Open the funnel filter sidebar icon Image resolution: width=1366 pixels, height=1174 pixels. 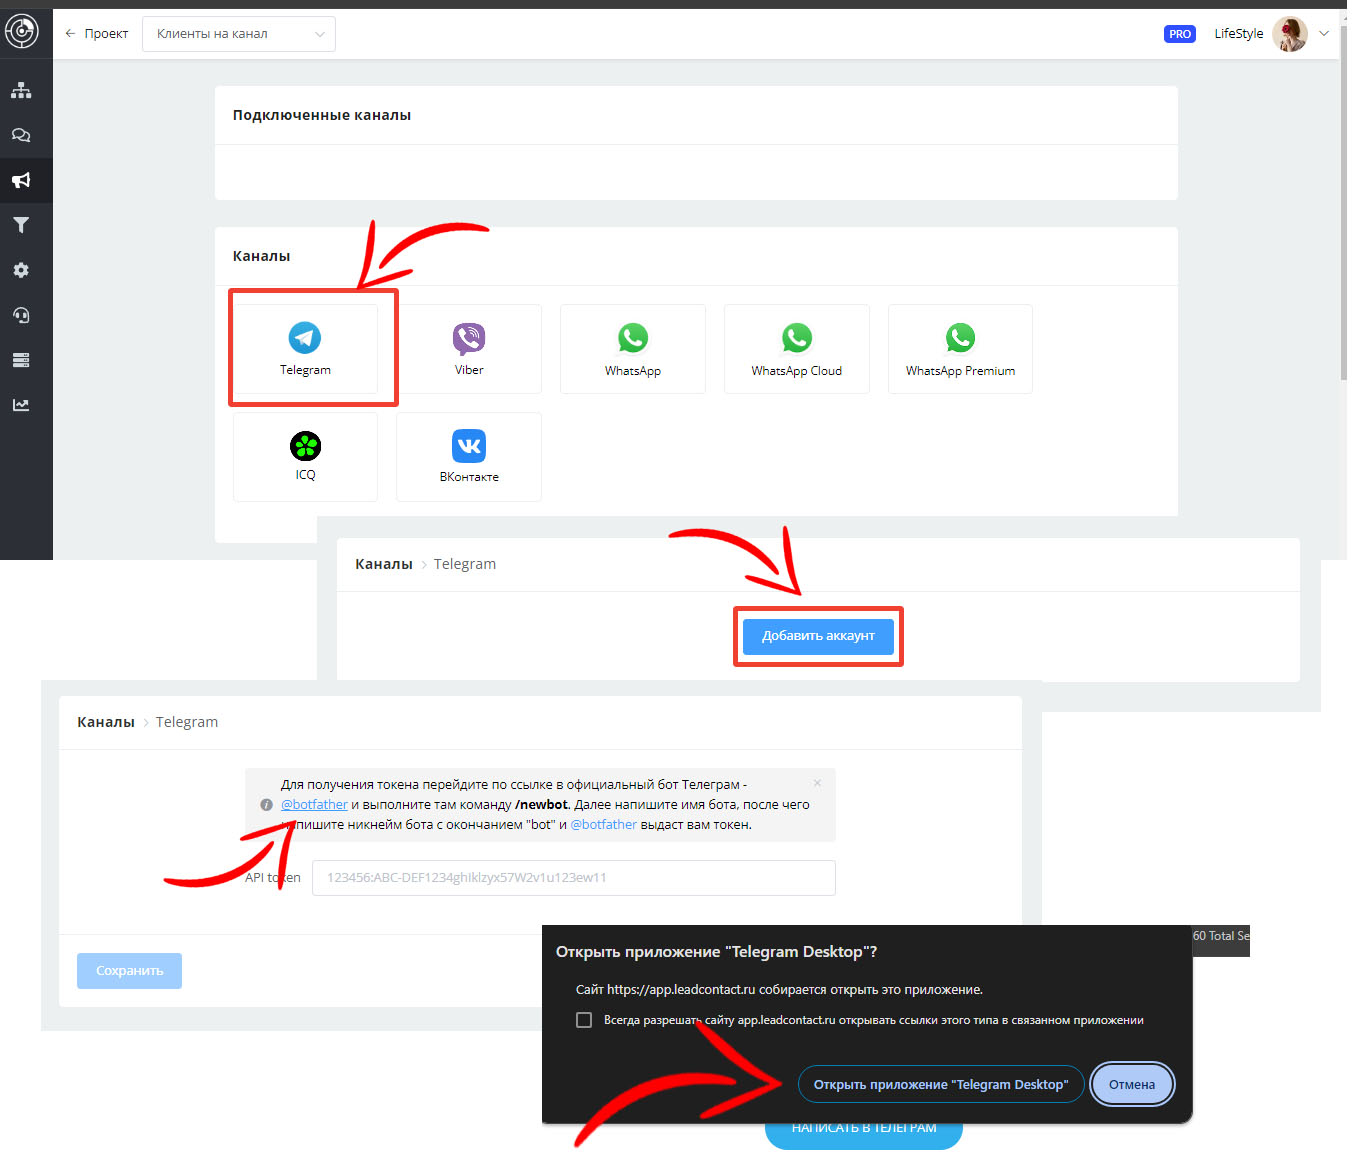click(x=21, y=225)
